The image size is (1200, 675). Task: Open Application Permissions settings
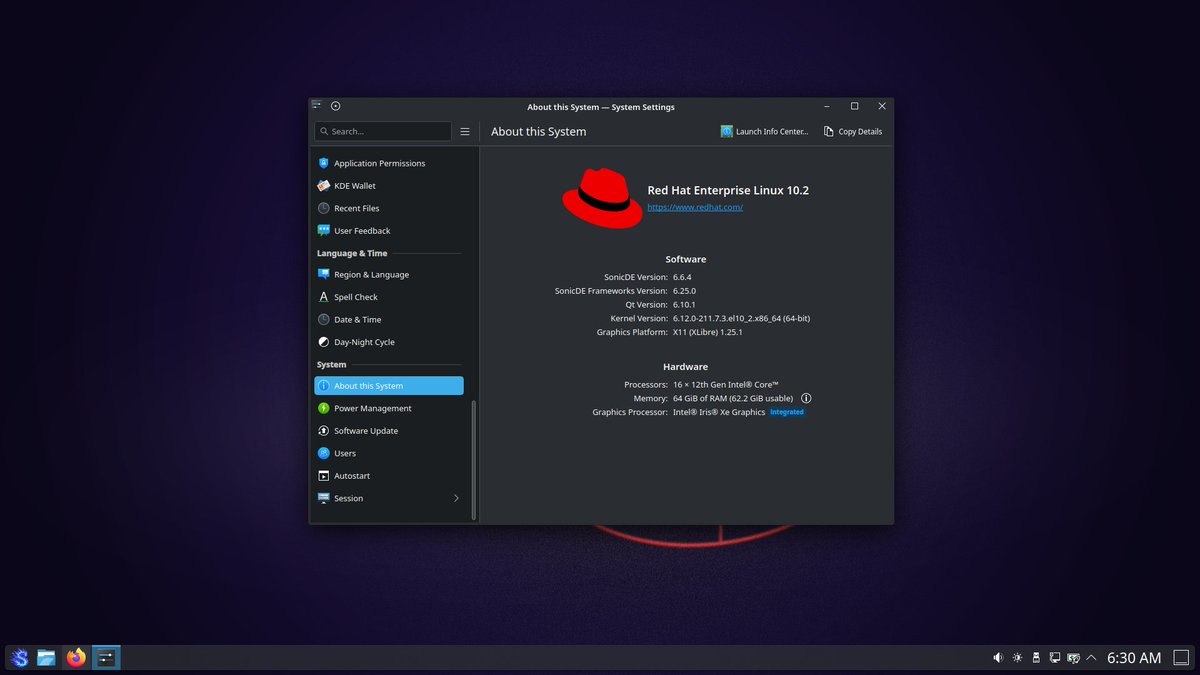tap(388, 163)
